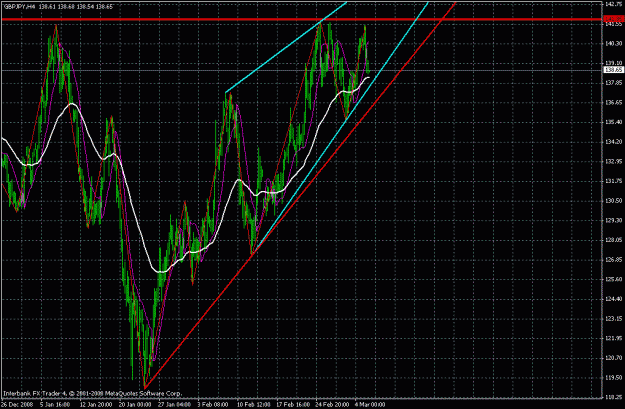This screenshot has width=625, height=409.
Task: Click the 118.25 price axis label
Action: click(614, 397)
